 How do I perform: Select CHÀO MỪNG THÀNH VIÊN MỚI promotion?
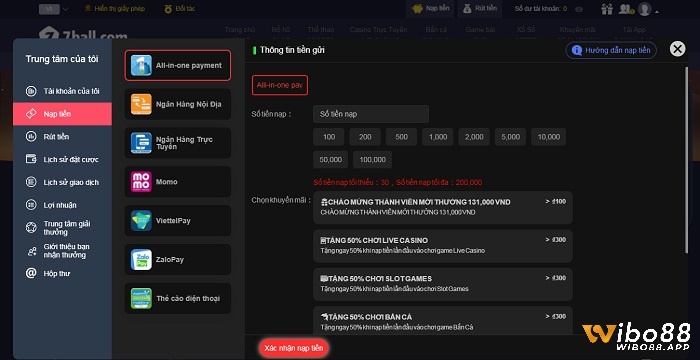click(443, 207)
